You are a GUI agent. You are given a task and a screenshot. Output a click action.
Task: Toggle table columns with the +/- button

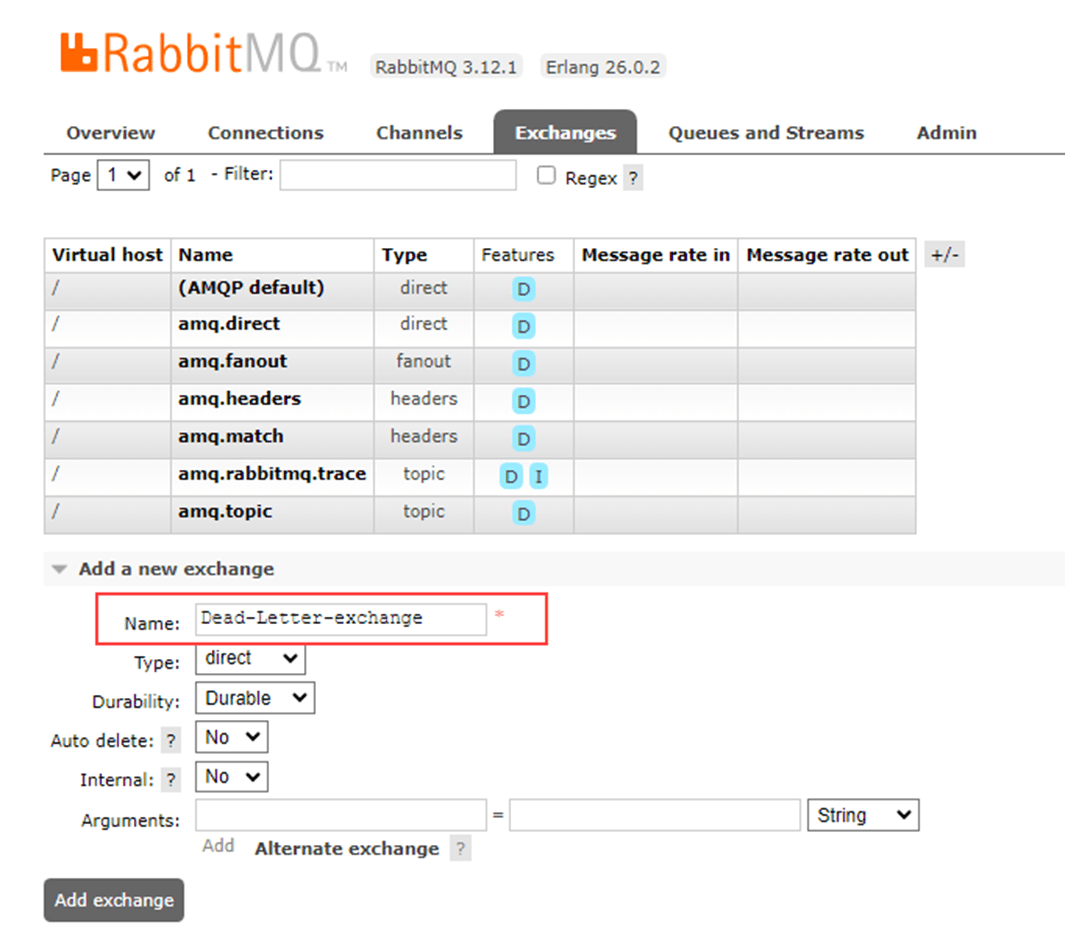click(x=945, y=255)
